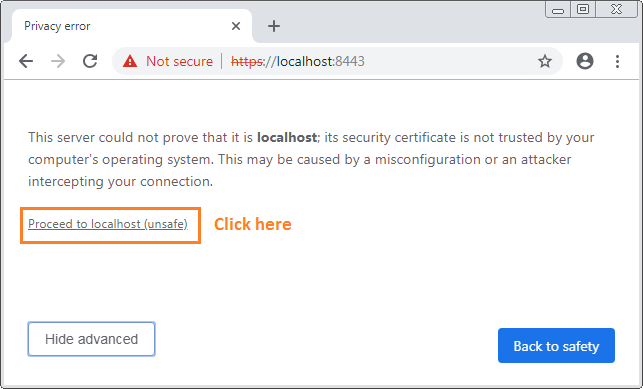Click Proceed to localhost (unsafe) link
The image size is (643, 389).
point(108,224)
